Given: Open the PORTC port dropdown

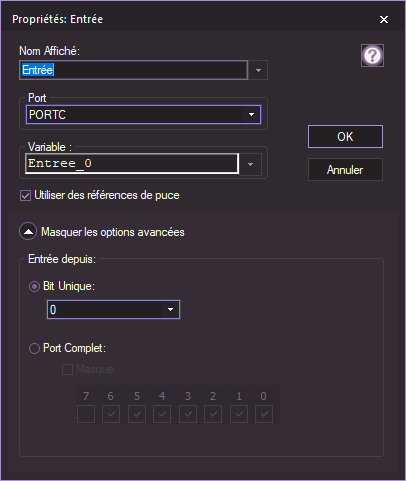Looking at the screenshot, I should pos(144,115).
